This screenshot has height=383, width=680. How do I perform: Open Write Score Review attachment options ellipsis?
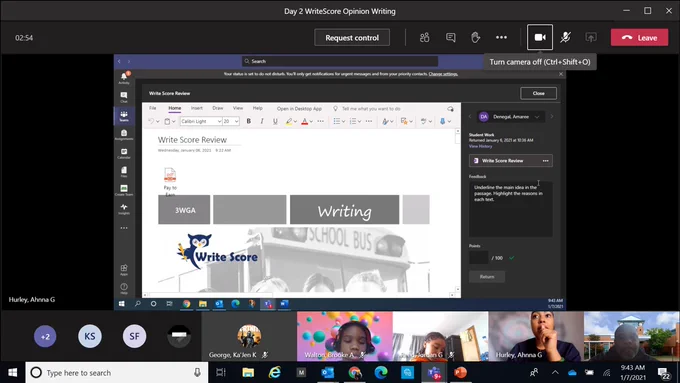(x=546, y=161)
